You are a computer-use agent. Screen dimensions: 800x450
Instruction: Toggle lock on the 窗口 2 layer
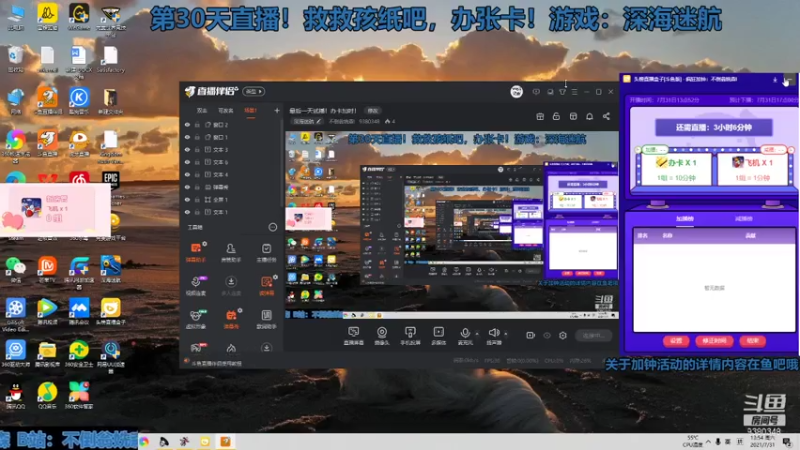[x=197, y=124]
